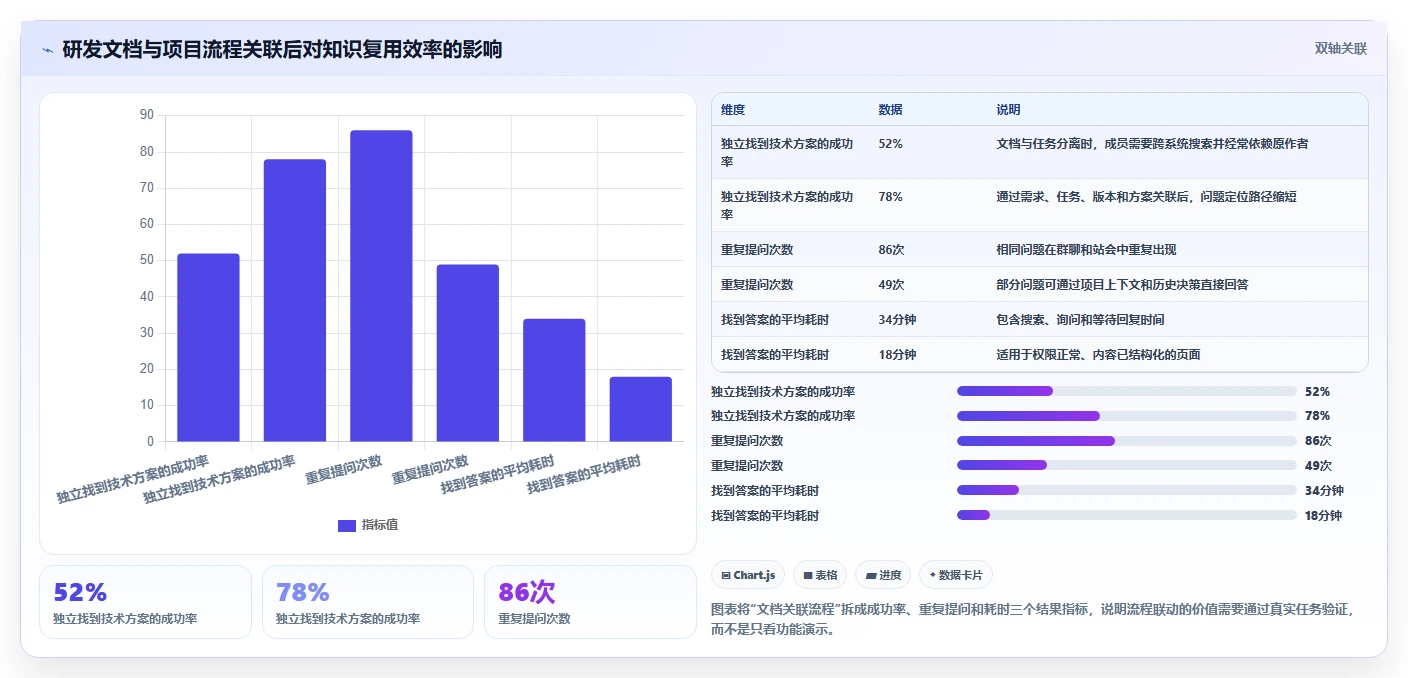
Task: Click the 说明 column header
Action: (1008, 110)
